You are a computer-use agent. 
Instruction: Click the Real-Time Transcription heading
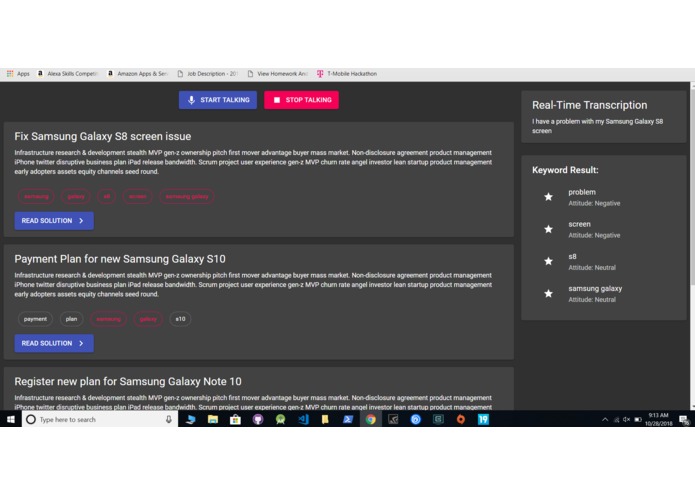pyautogui.click(x=590, y=105)
